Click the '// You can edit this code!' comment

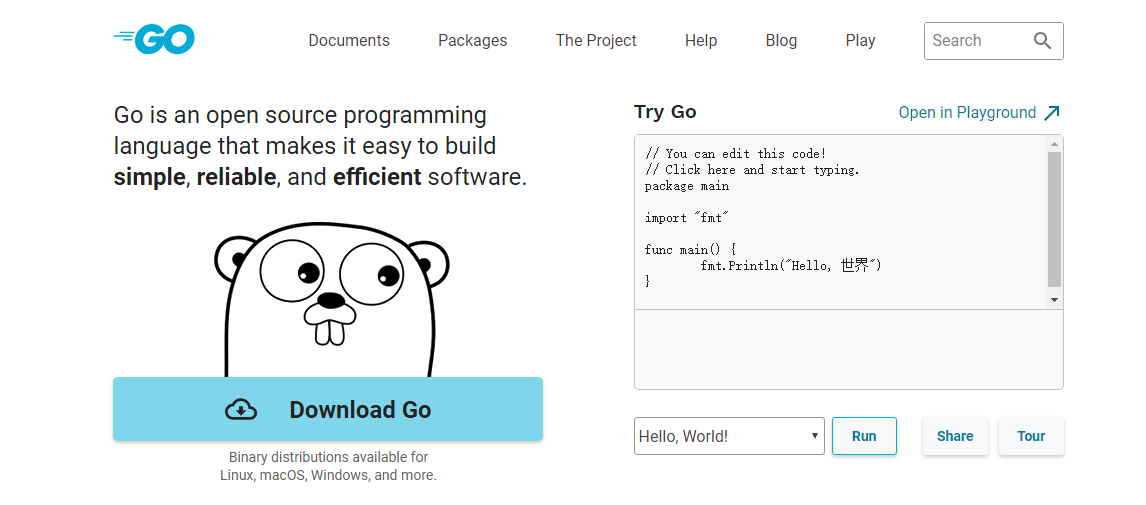coord(735,153)
